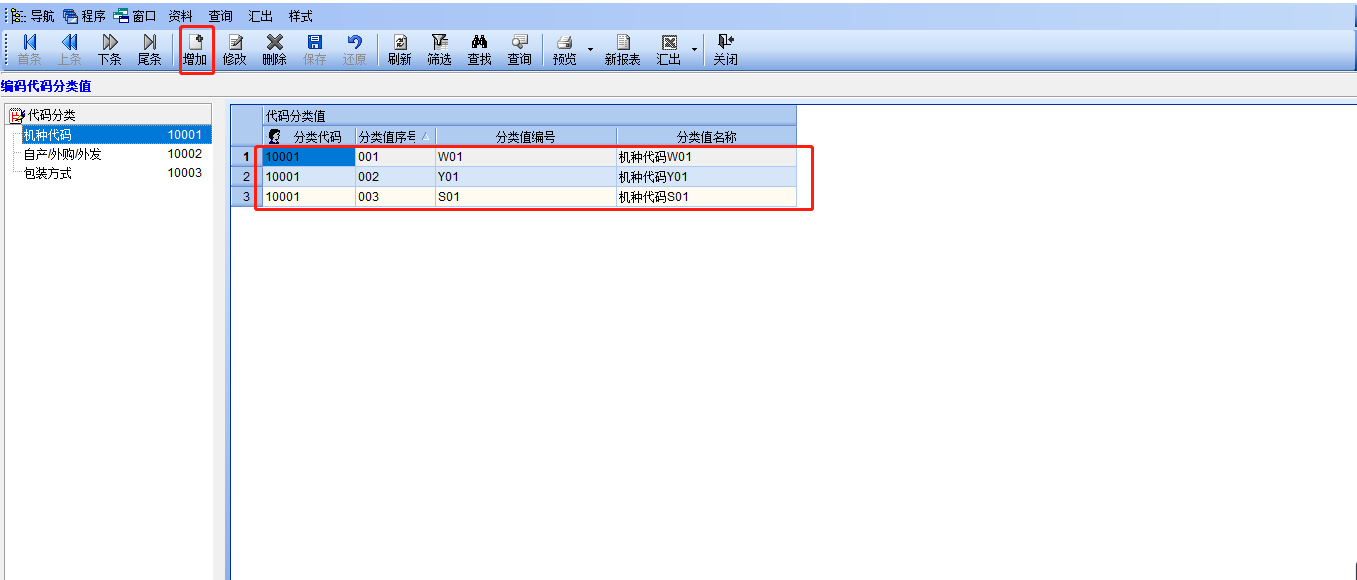Screen dimensions: 1357x580
Task: Jump to last record with 尾条
Action: (x=149, y=50)
